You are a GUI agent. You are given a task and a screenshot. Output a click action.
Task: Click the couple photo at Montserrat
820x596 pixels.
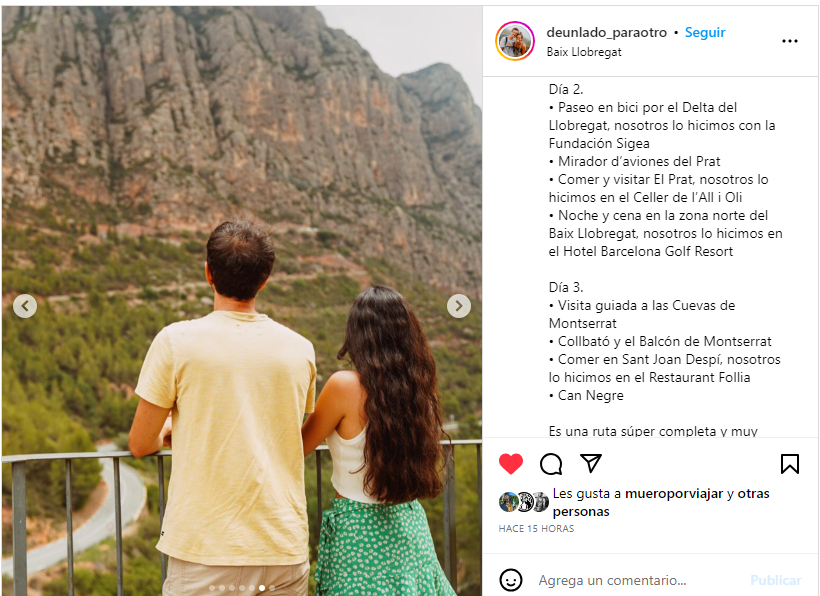click(242, 301)
